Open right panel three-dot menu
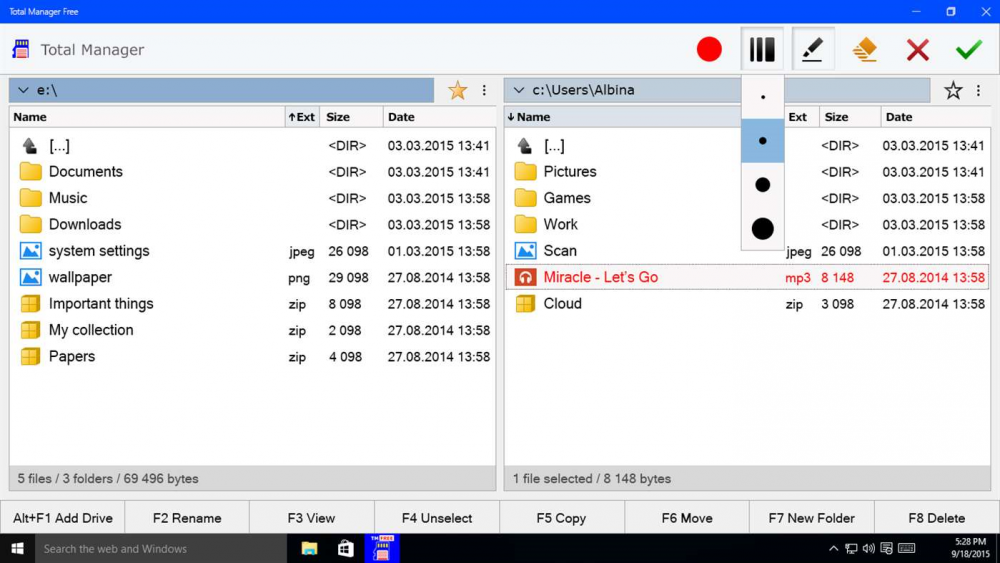The width and height of the screenshot is (1000, 563). click(x=978, y=90)
